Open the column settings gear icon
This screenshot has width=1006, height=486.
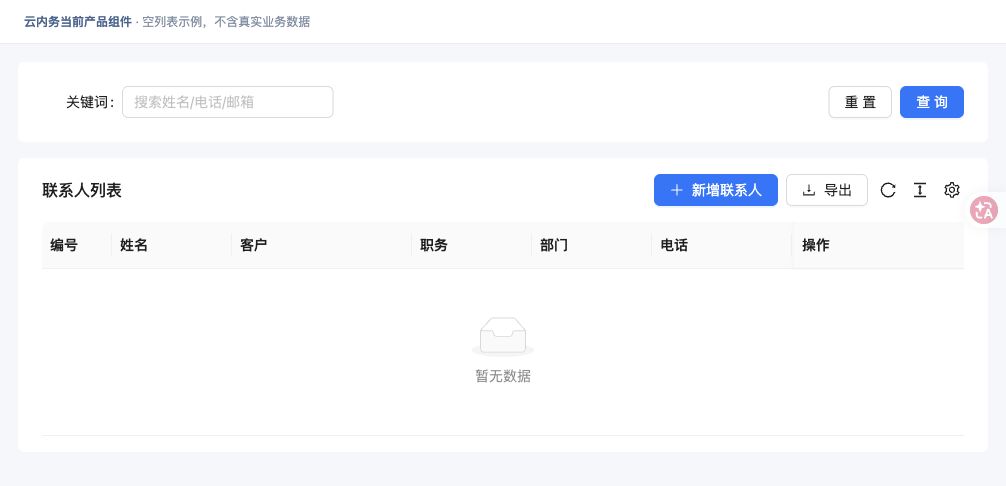tap(951, 190)
